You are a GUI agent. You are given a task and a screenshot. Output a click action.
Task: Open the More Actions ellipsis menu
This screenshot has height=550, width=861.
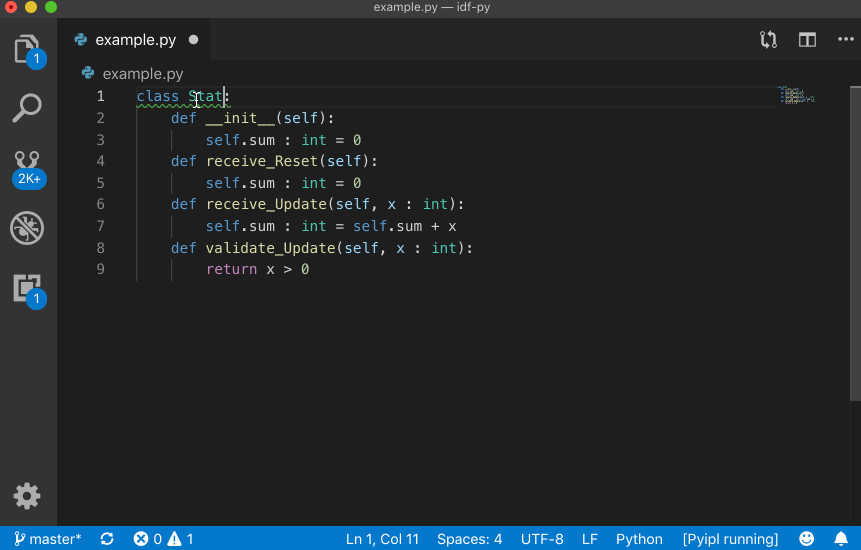point(846,40)
